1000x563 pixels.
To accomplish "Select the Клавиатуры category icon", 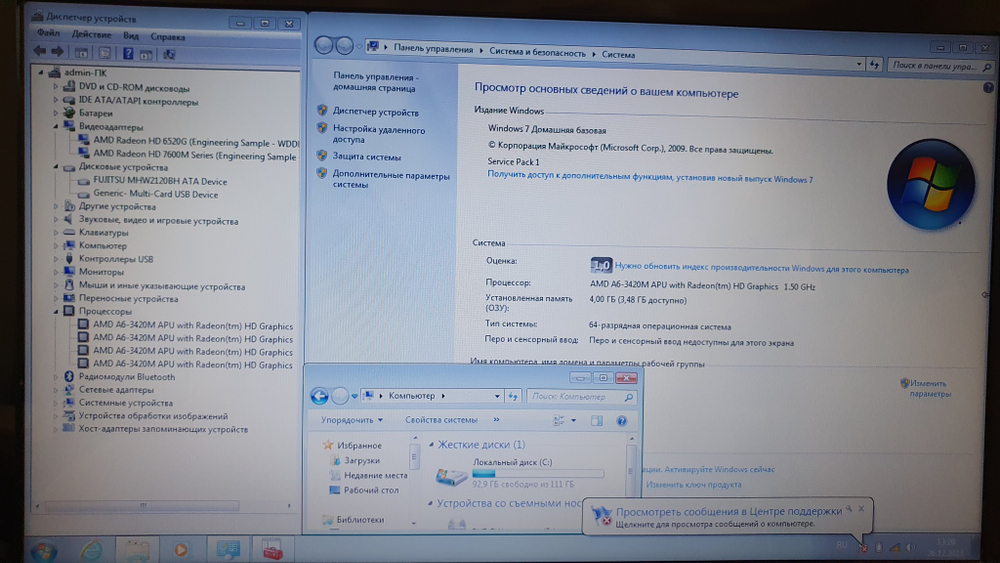I will coord(69,233).
